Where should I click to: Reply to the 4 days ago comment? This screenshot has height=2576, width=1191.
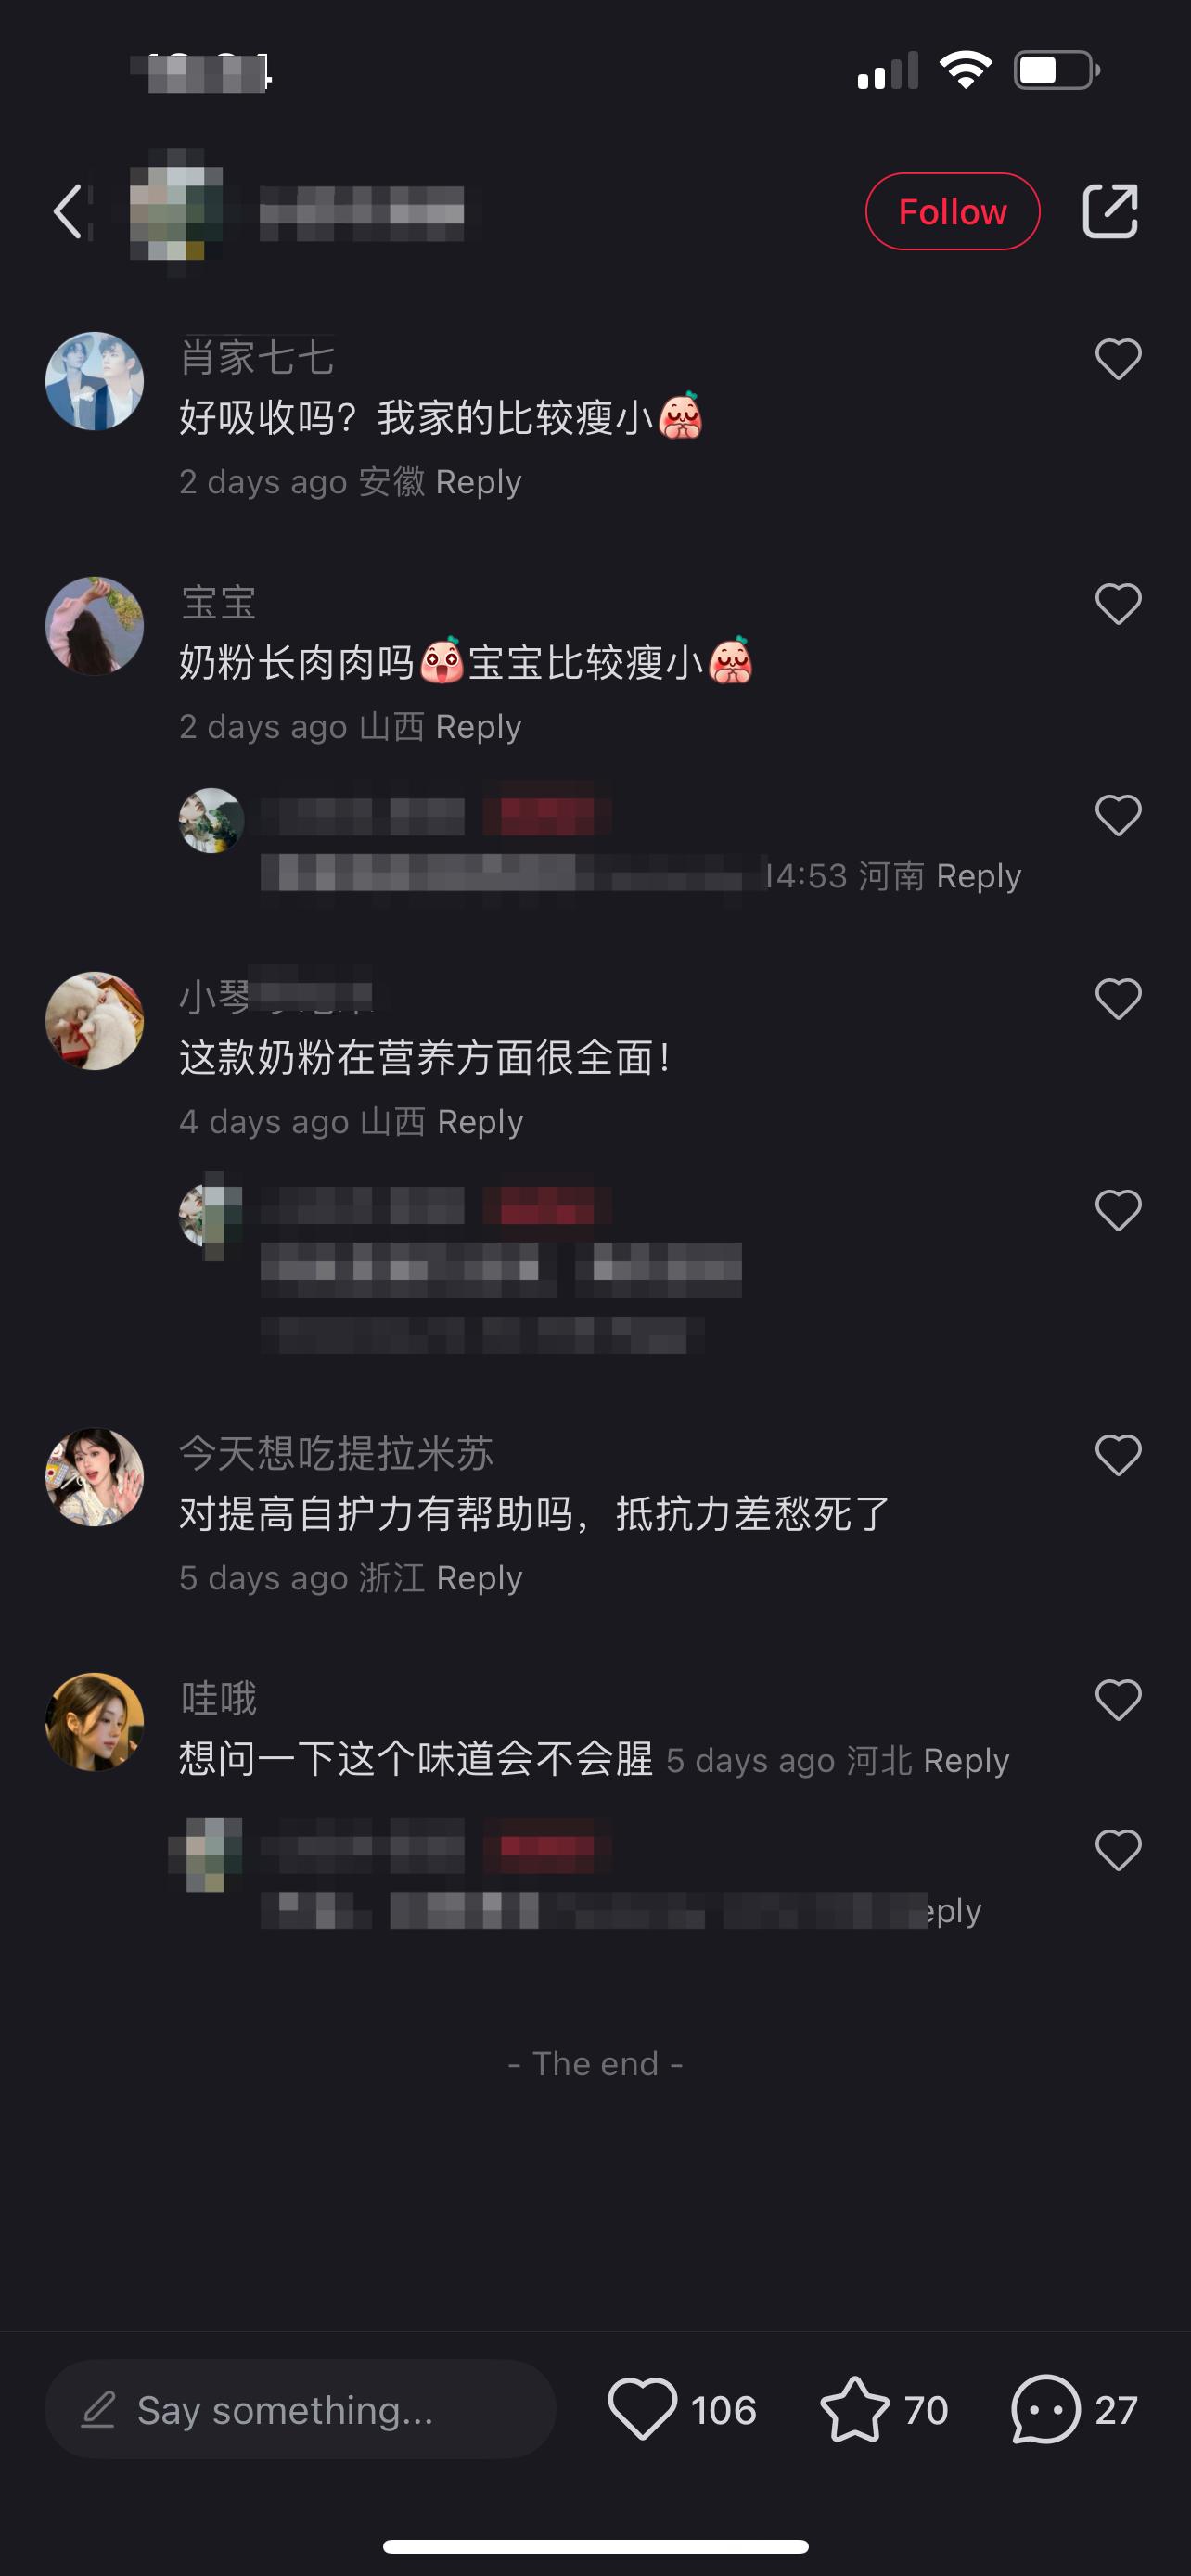(x=480, y=1122)
